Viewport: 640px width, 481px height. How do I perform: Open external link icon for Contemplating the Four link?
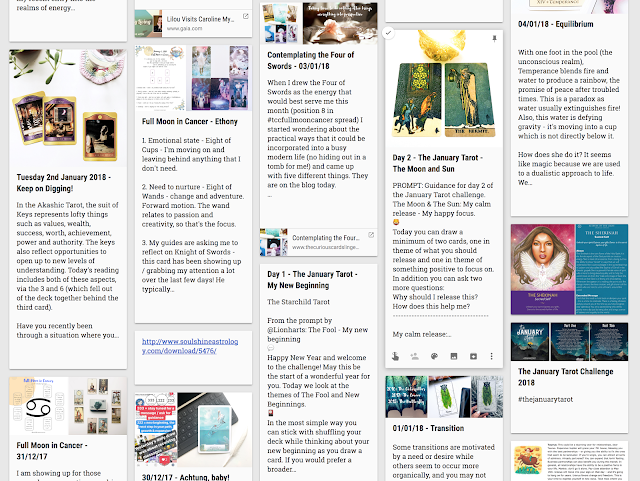click(x=371, y=235)
